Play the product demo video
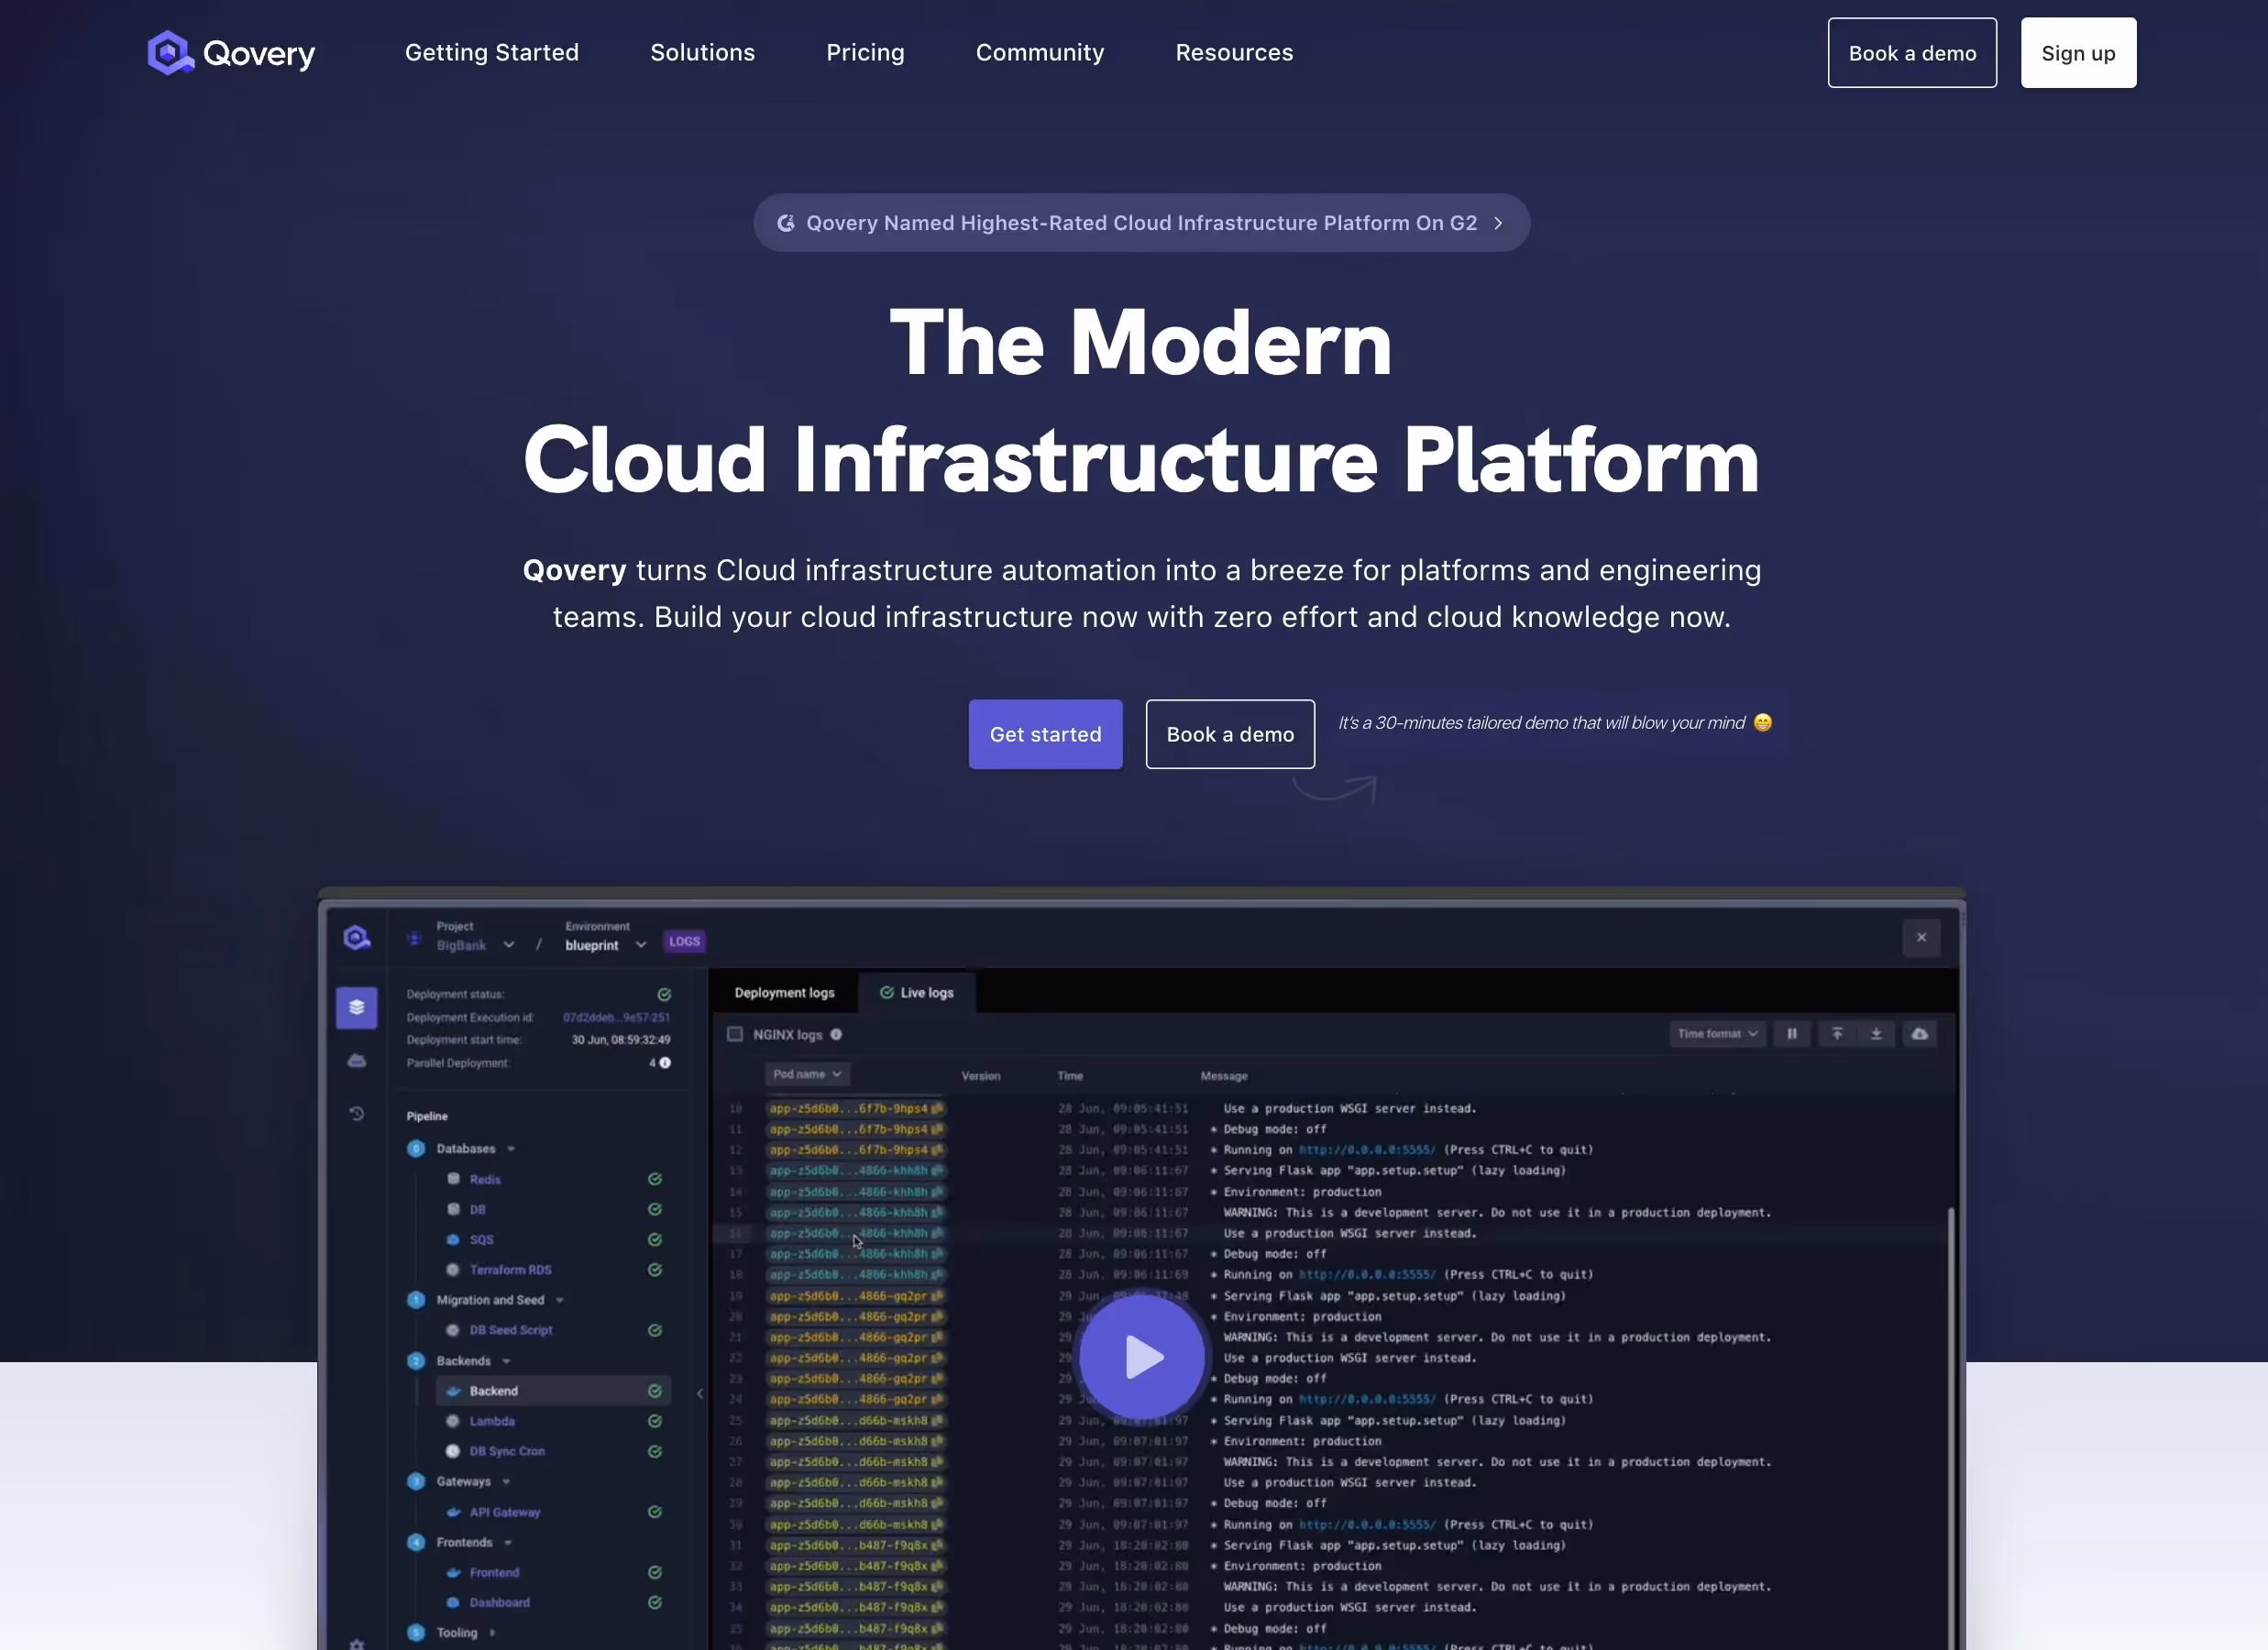Image resolution: width=2268 pixels, height=1650 pixels. tap(1141, 1357)
